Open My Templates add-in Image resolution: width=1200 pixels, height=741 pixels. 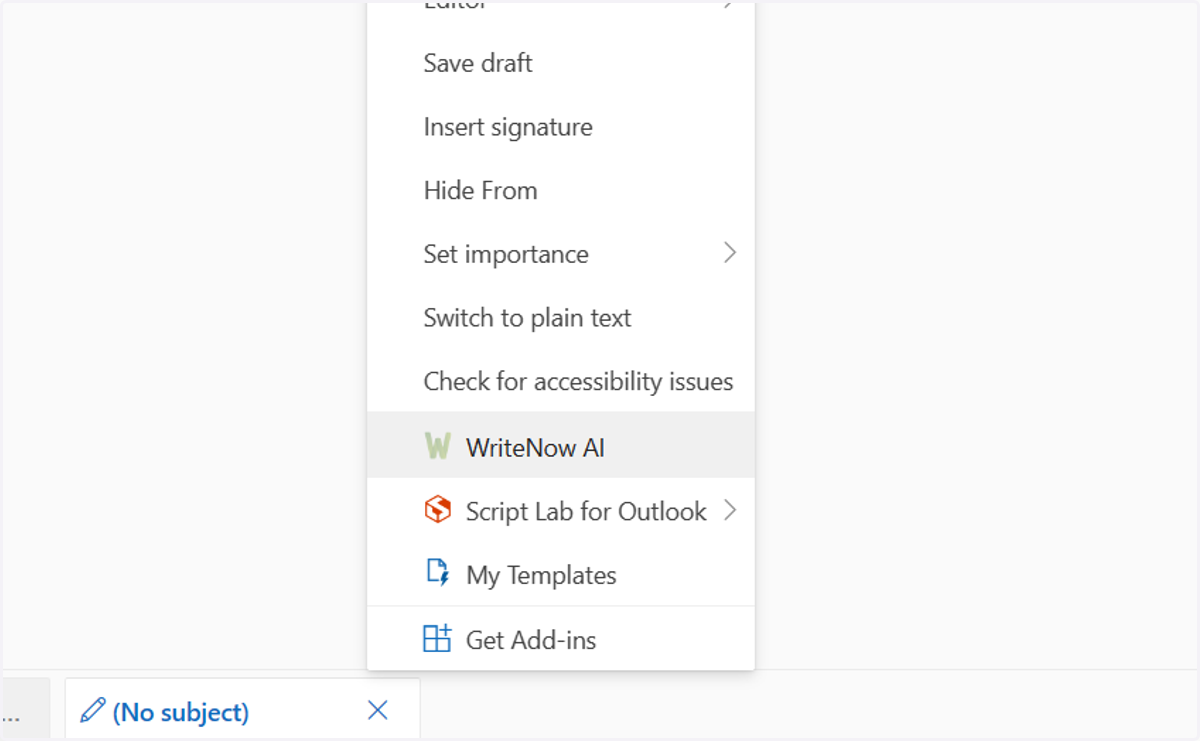click(x=561, y=575)
